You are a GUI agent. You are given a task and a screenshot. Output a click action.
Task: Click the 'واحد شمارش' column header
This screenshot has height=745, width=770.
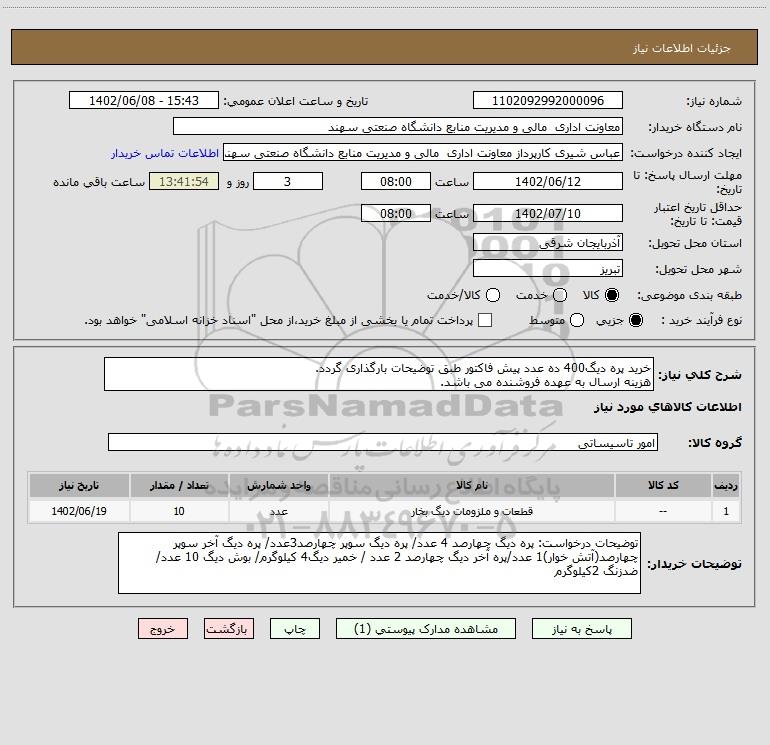(278, 485)
